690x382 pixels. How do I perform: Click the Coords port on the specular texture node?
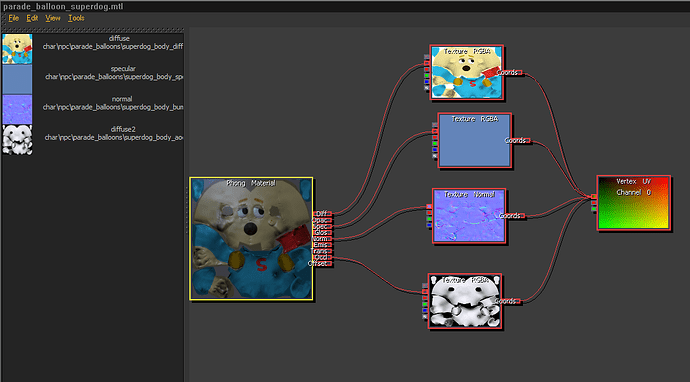point(517,140)
